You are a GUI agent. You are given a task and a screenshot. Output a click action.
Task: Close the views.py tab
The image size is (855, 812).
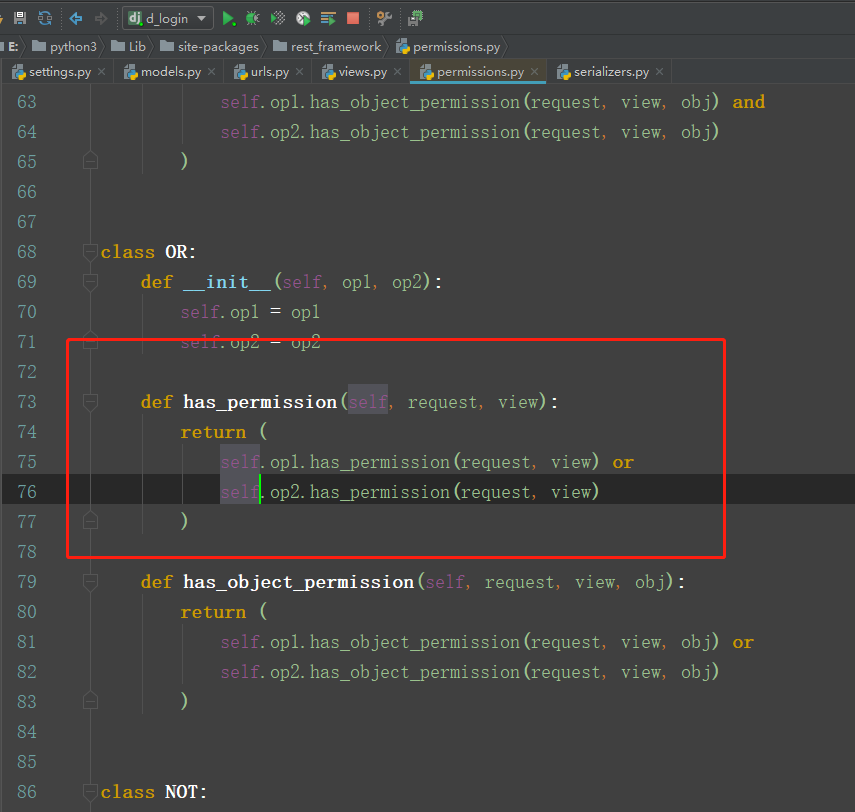(398, 72)
